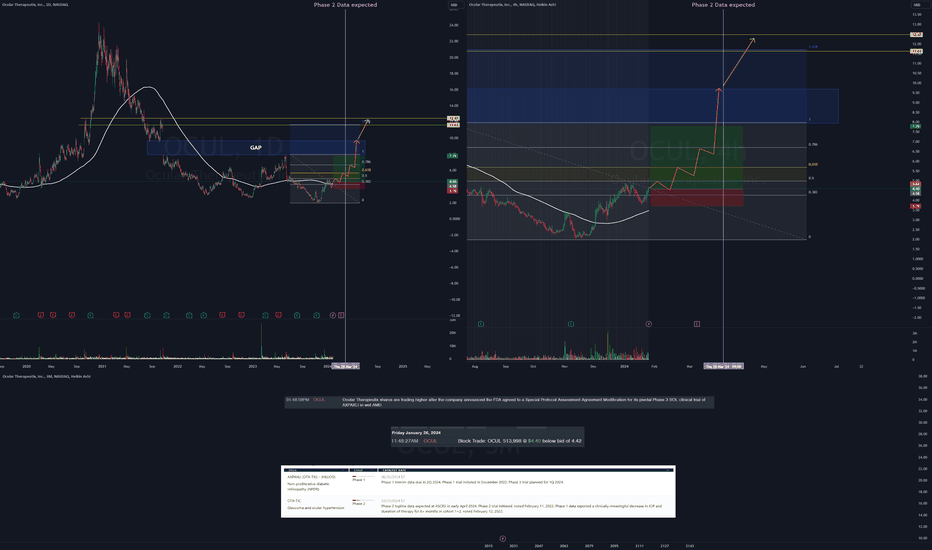
Task: Click the green earnings marker above Aug on 4h chart
Action: pos(481,324)
